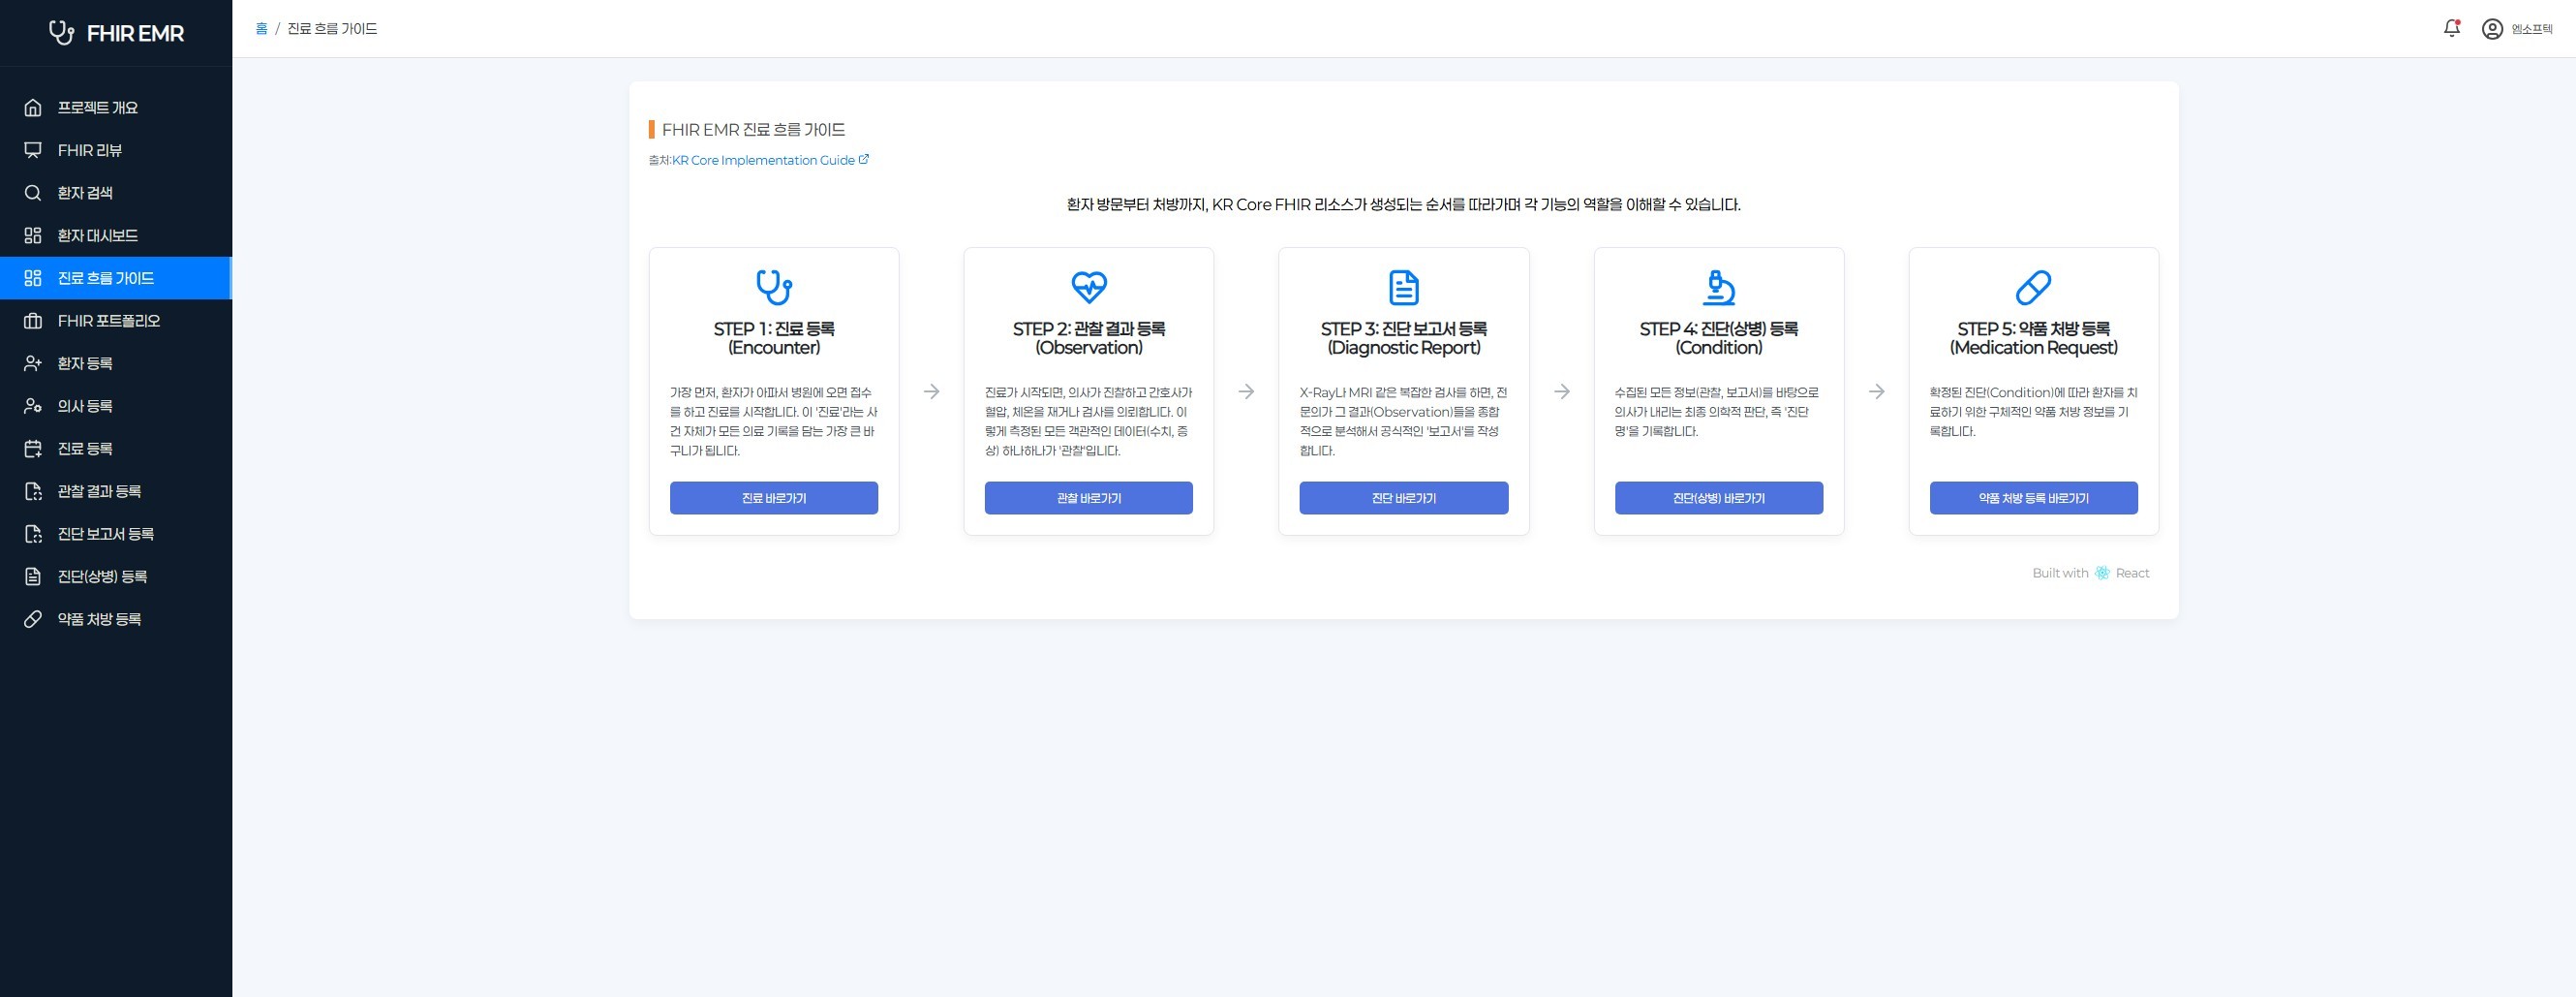
Task: Click the FHIR EMR 진료 흐름 가이드 page title
Action: [x=753, y=130]
